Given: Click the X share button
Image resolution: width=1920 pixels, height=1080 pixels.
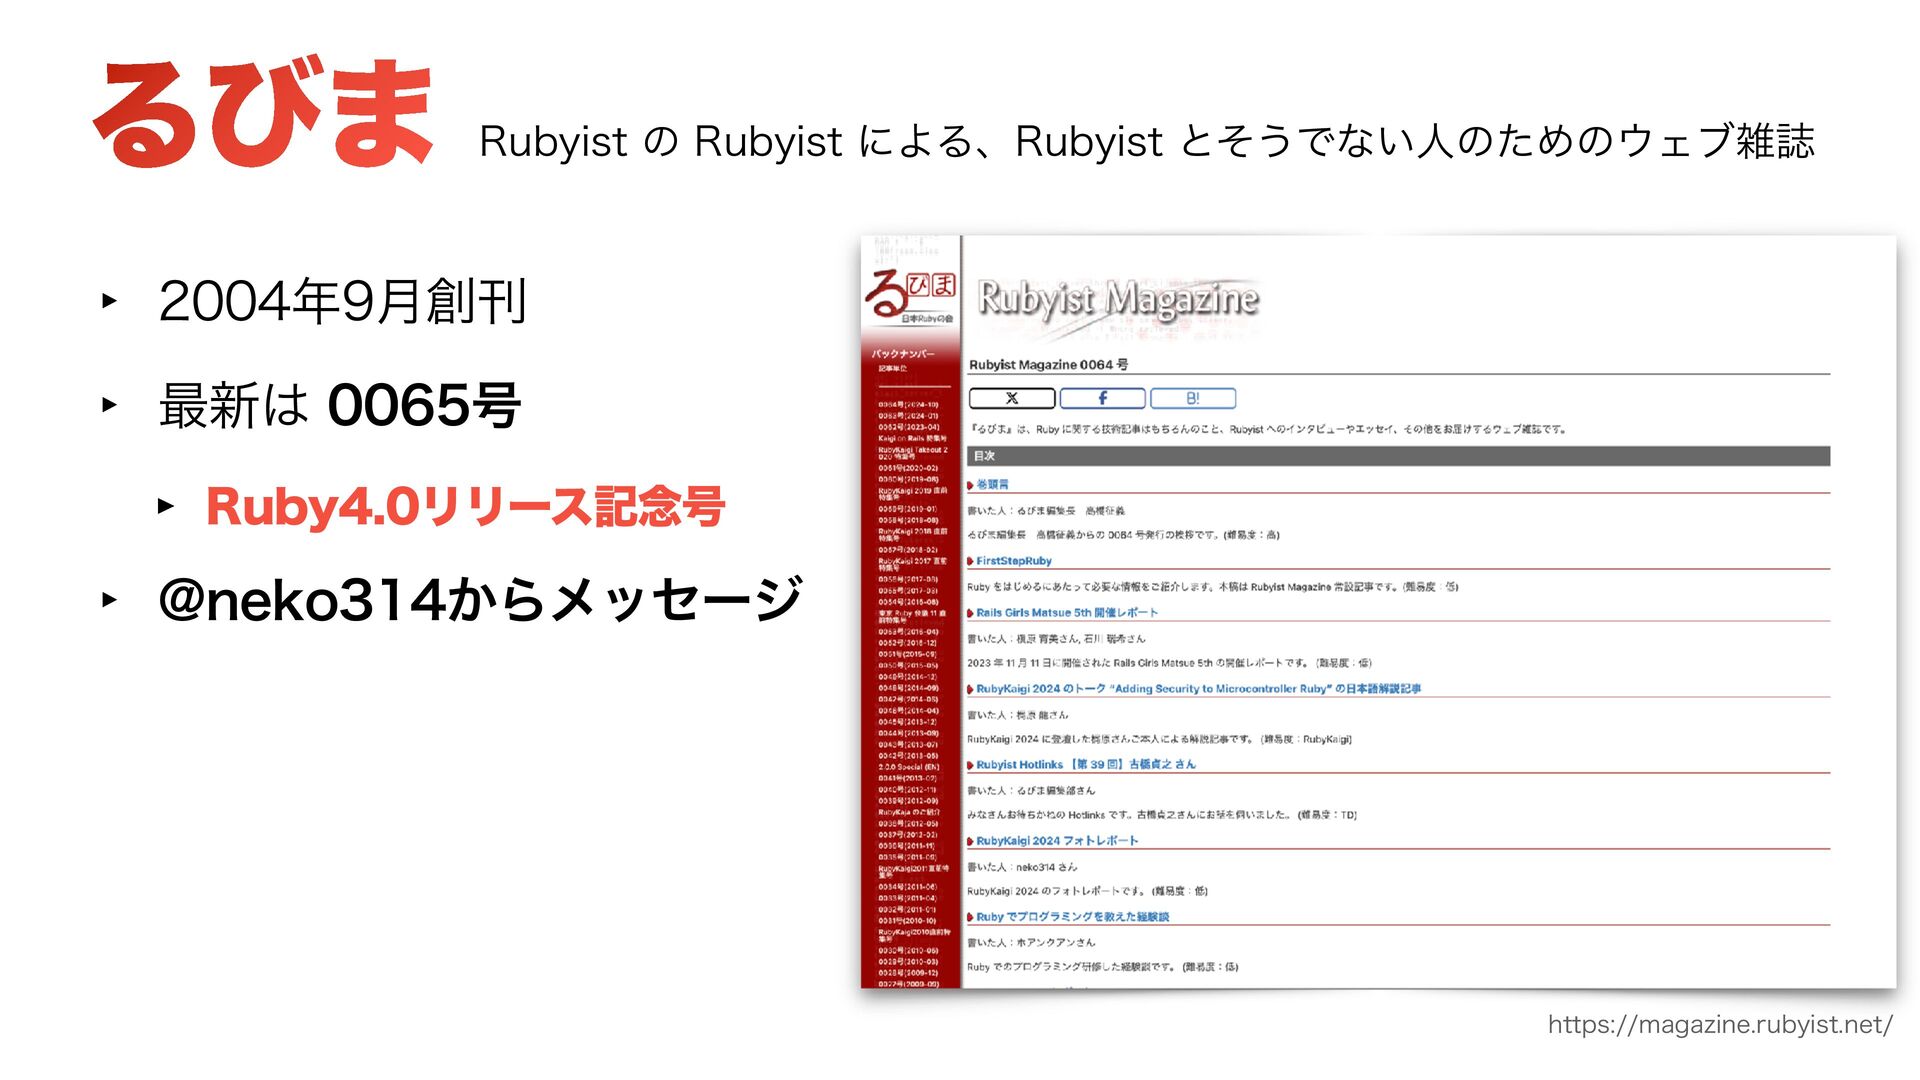Looking at the screenshot, I should (1011, 398).
